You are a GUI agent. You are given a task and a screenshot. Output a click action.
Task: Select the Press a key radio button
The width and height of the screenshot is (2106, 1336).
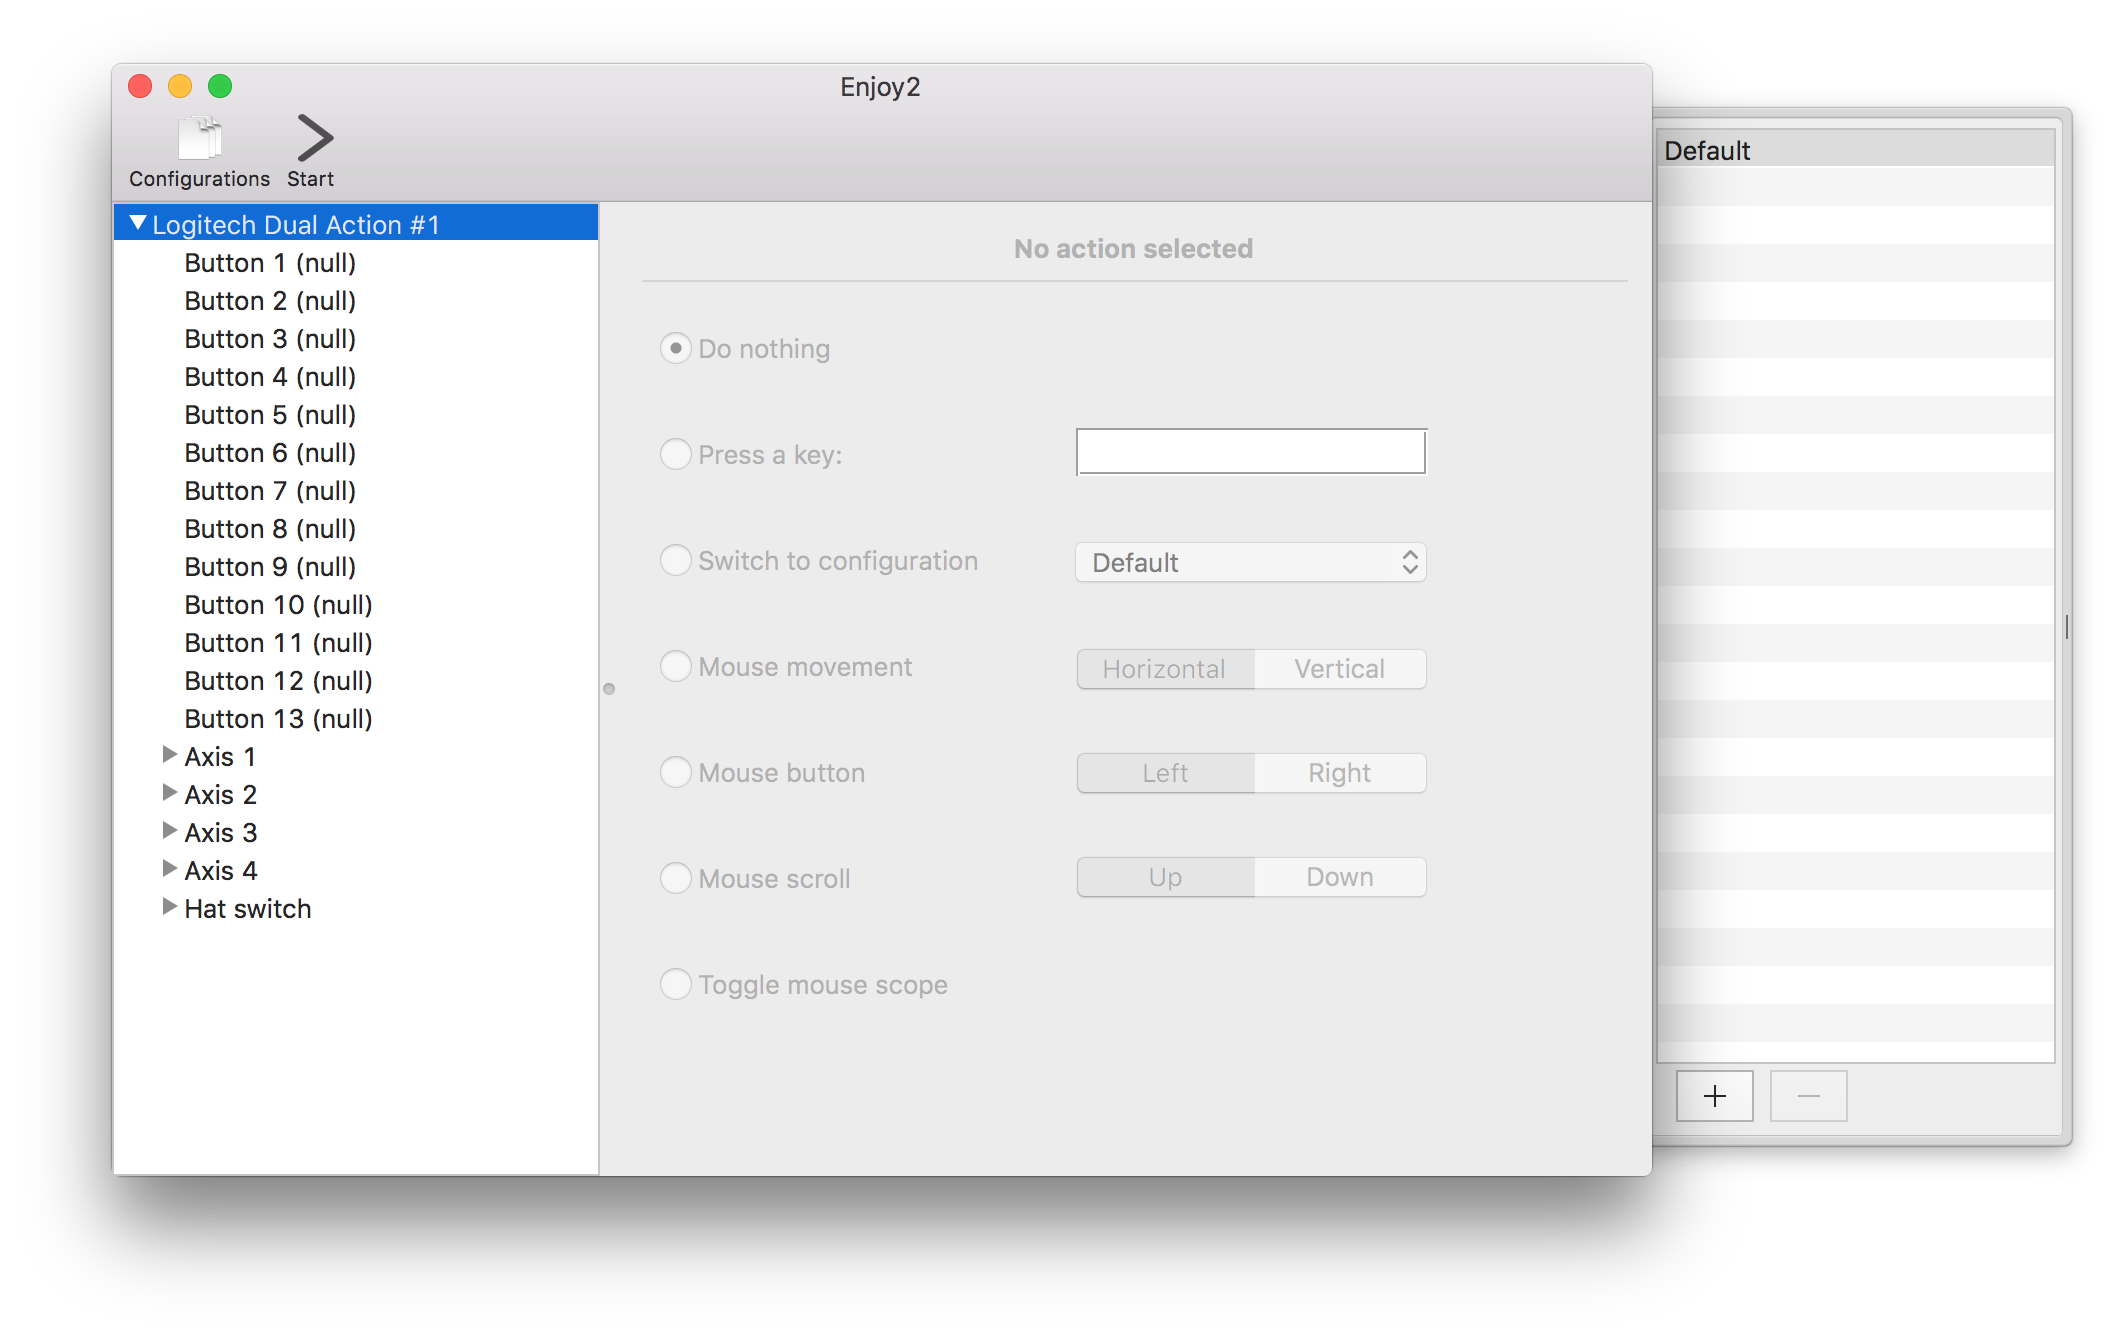click(x=676, y=454)
